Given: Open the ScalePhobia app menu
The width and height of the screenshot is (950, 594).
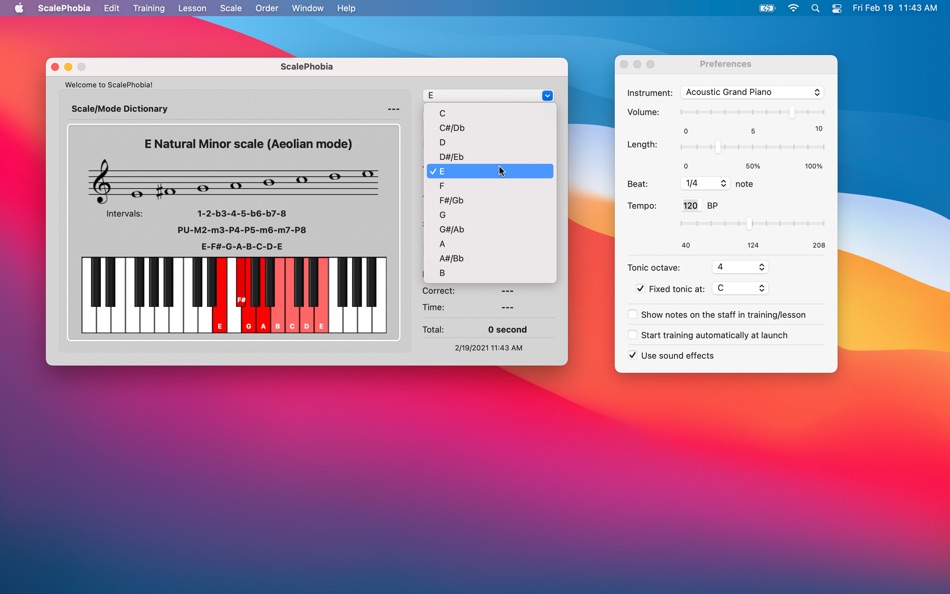Looking at the screenshot, I should pos(64,8).
